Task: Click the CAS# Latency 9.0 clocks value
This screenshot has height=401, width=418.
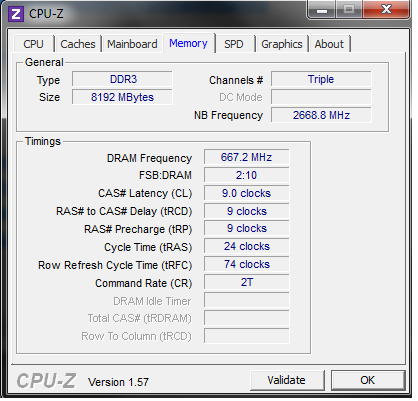Action: point(247,193)
